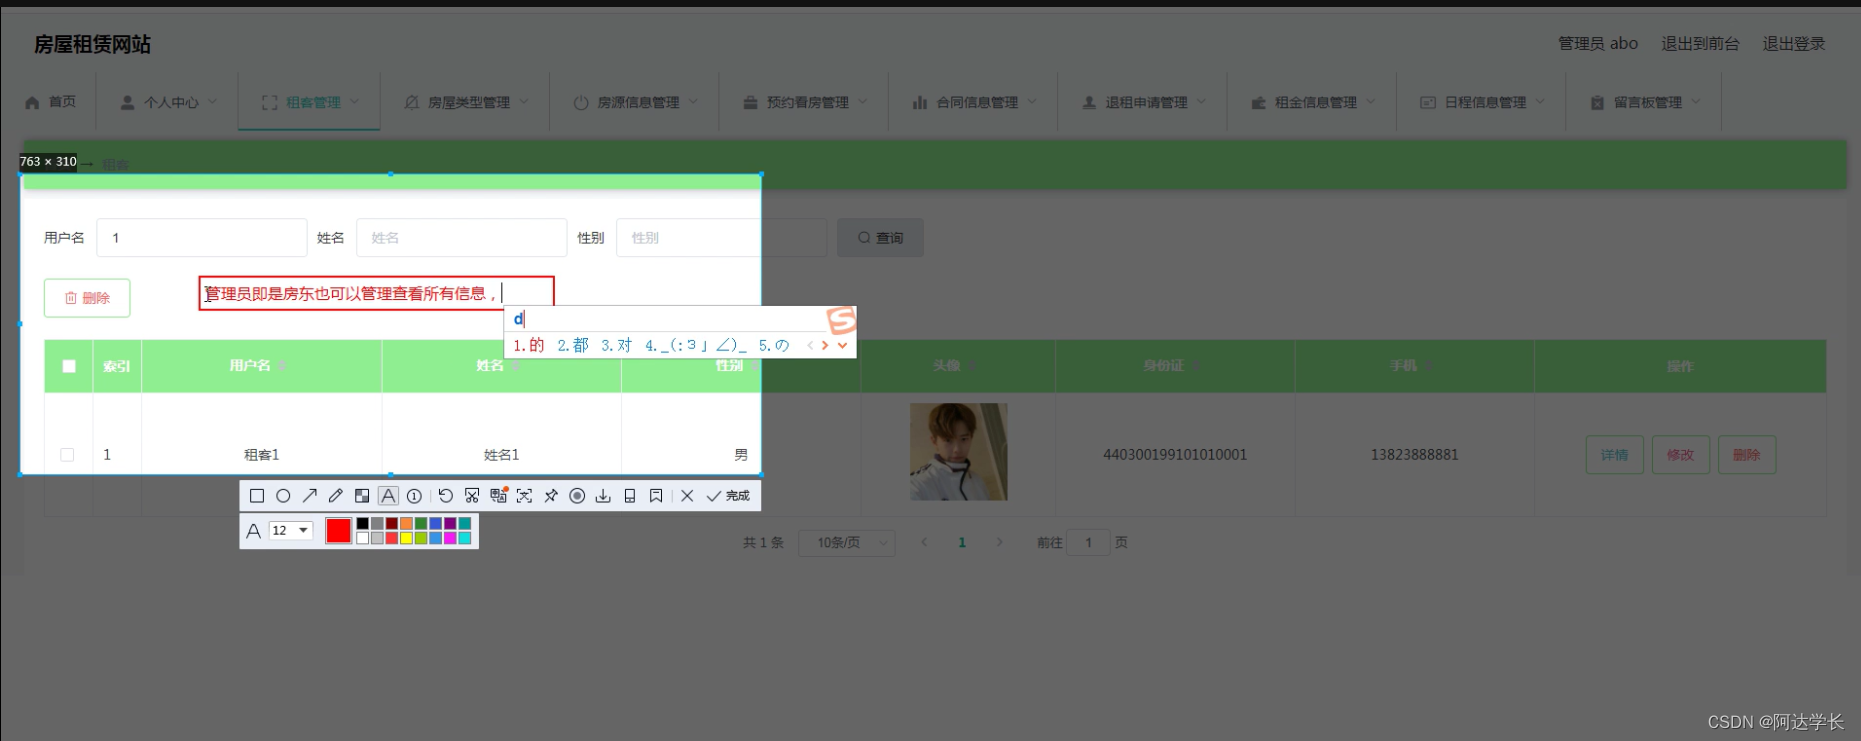The height and width of the screenshot is (741, 1861).
Task: Start screen recording from toolbar
Action: (577, 496)
